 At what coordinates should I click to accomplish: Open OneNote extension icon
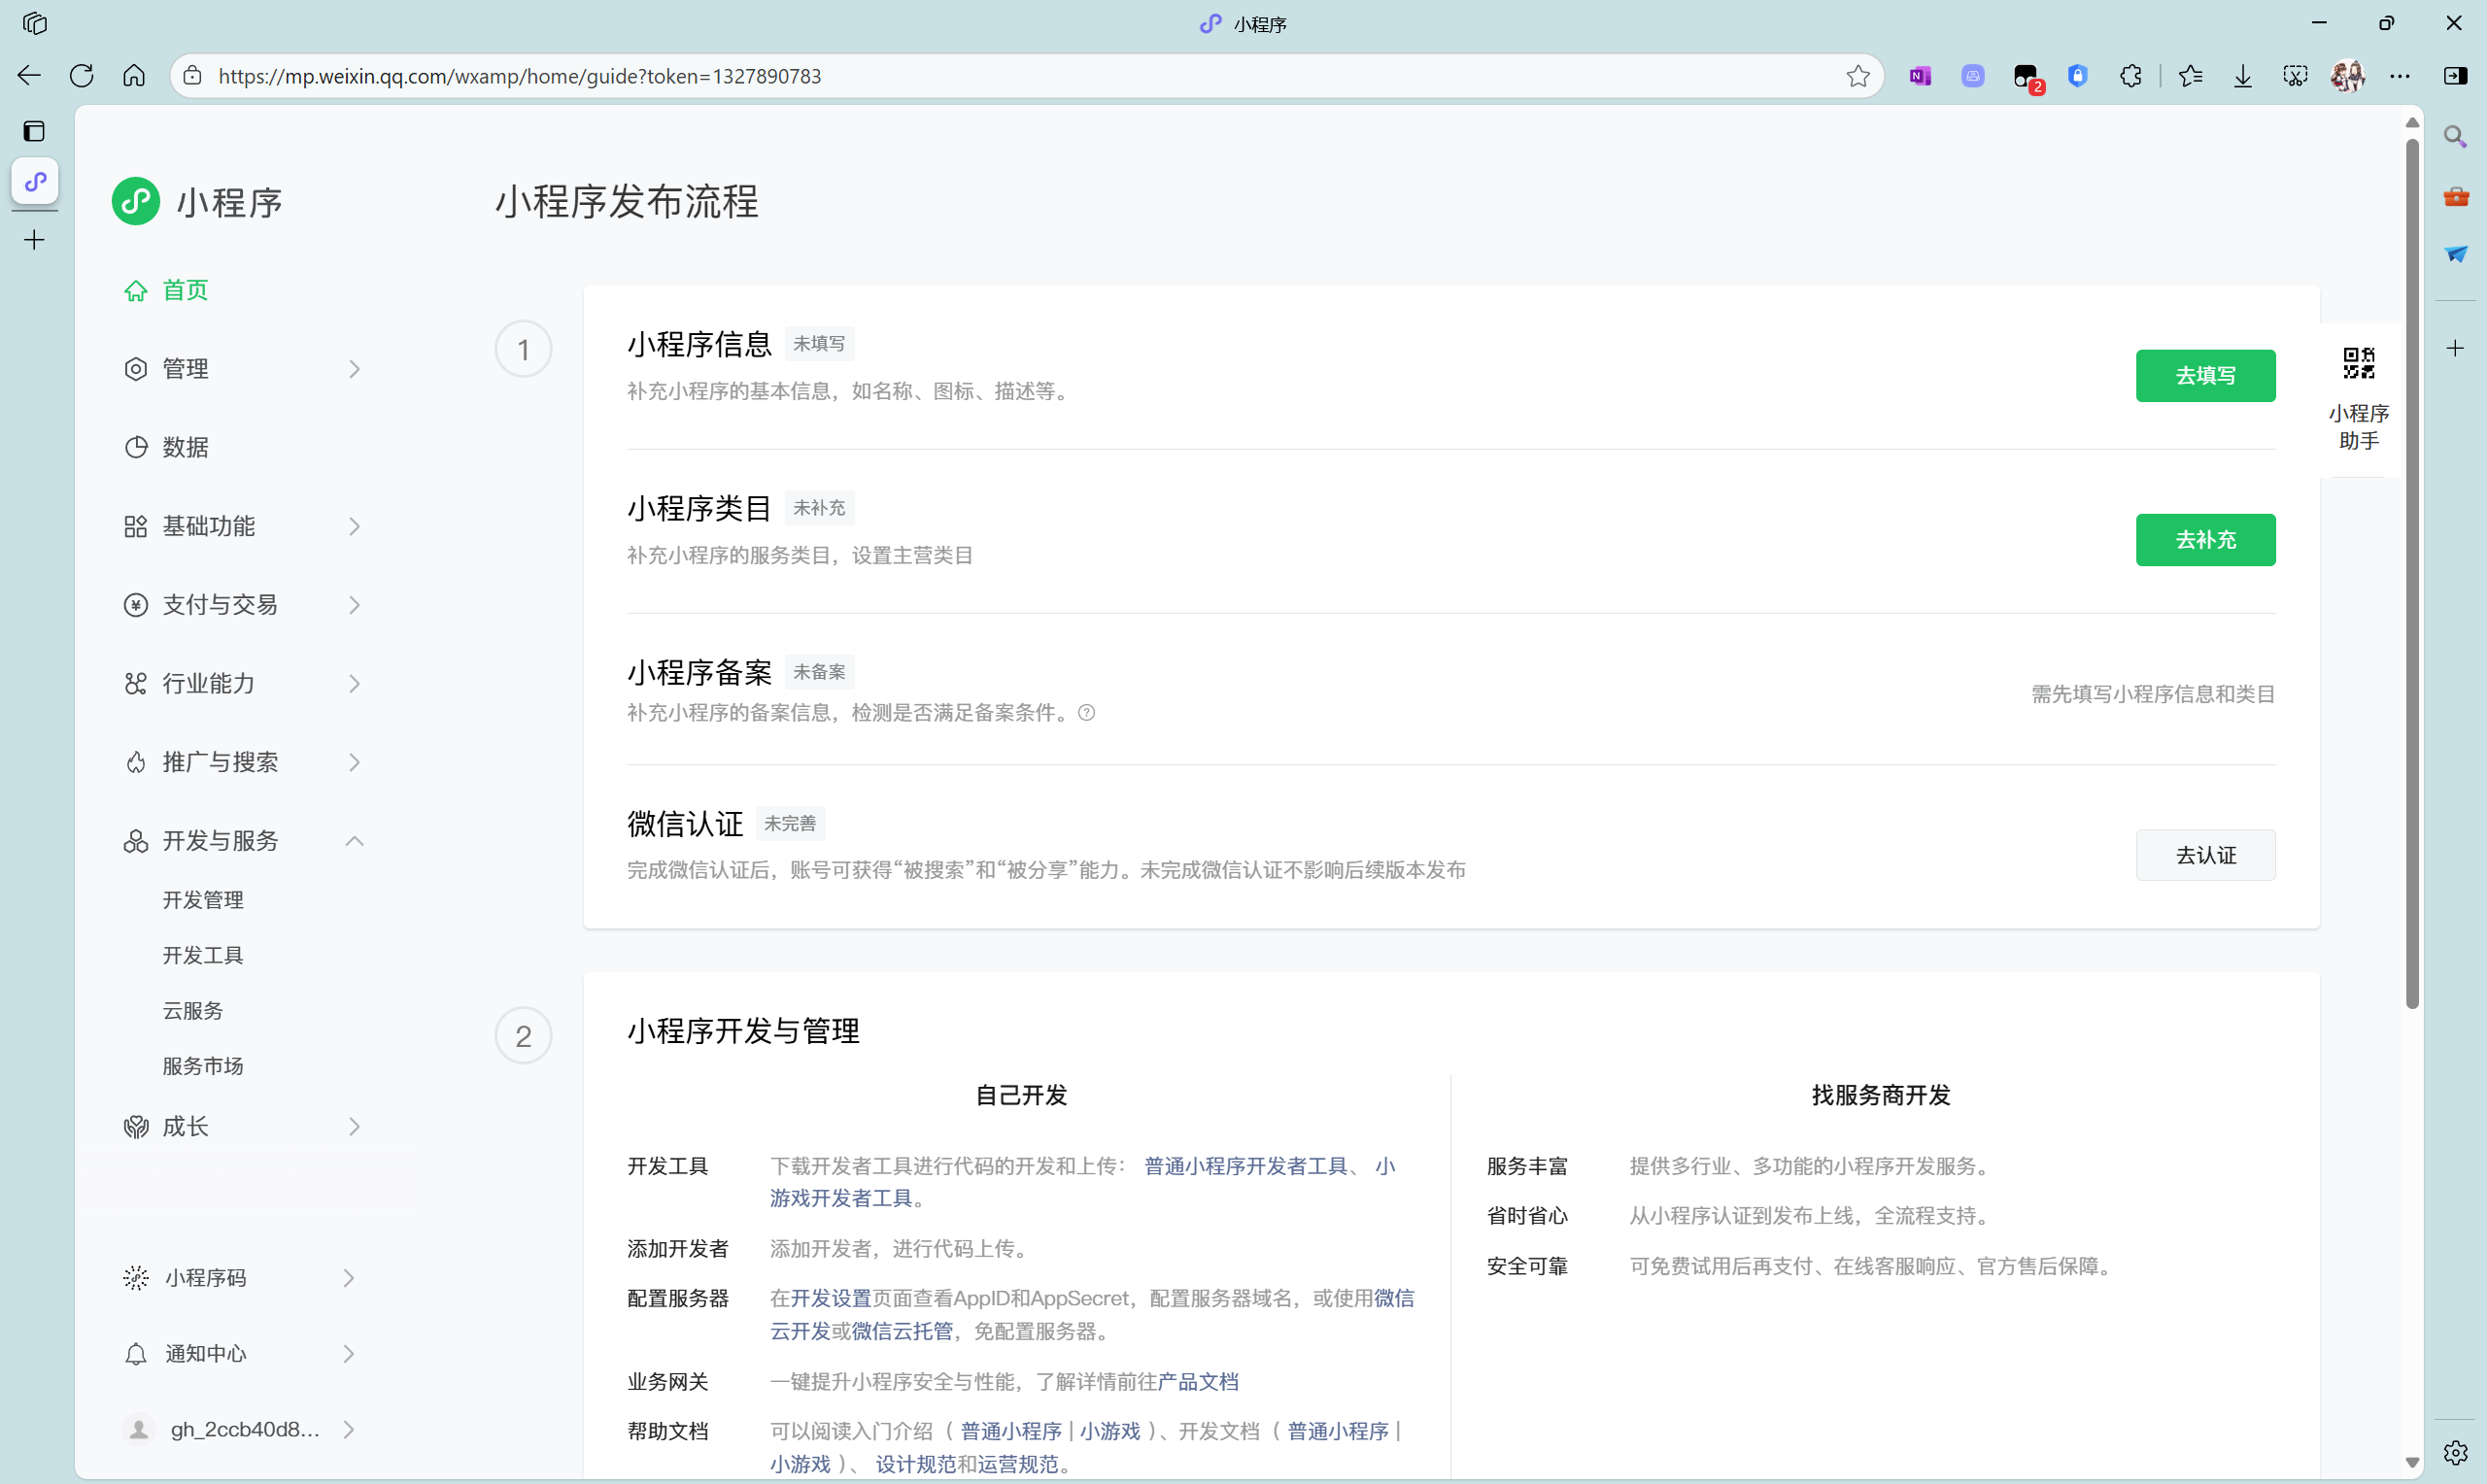[x=1920, y=76]
